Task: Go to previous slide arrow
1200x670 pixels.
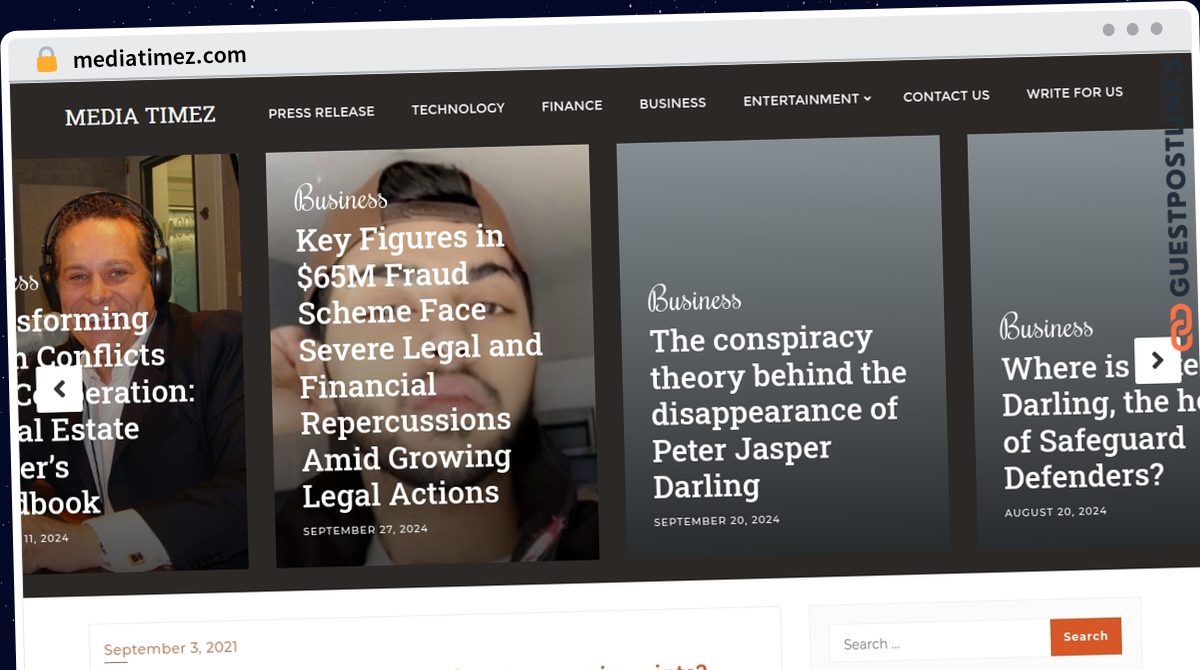Action: pos(59,389)
